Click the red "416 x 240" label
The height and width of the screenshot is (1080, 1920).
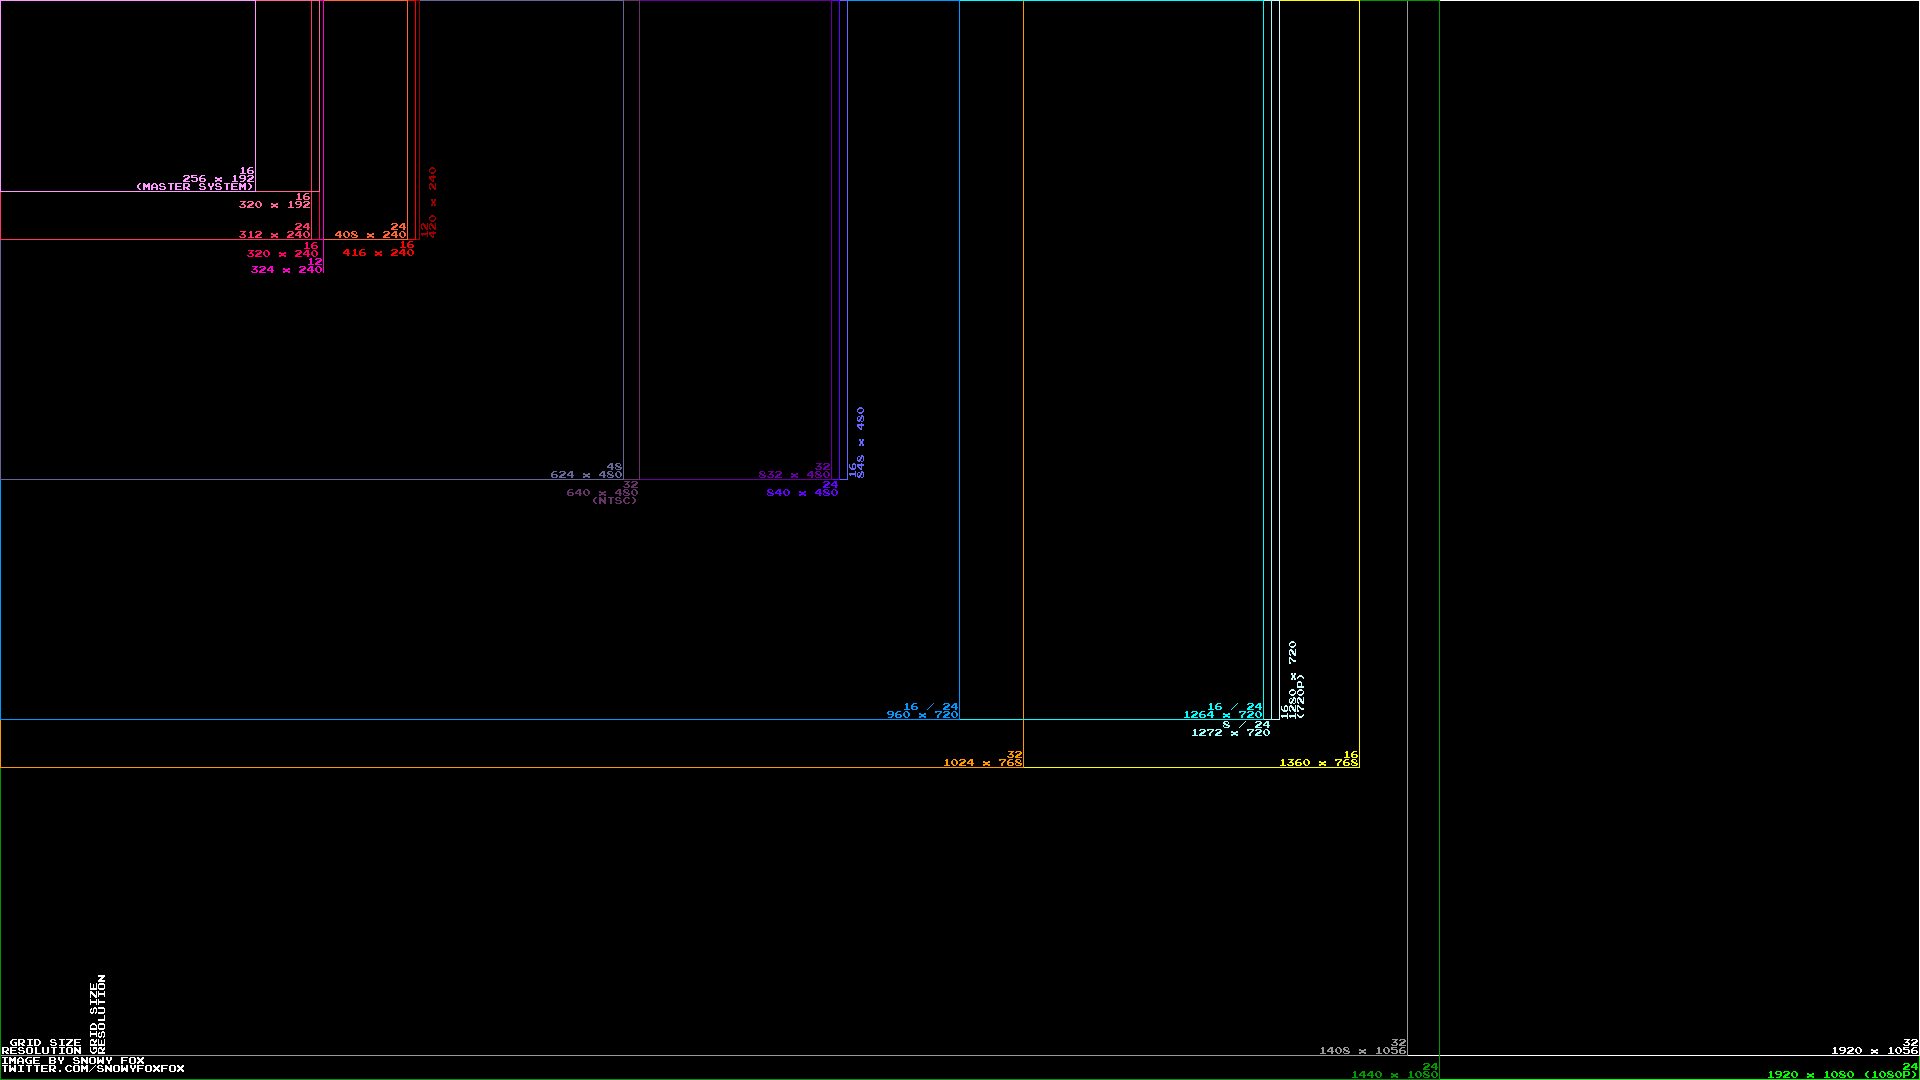click(379, 253)
